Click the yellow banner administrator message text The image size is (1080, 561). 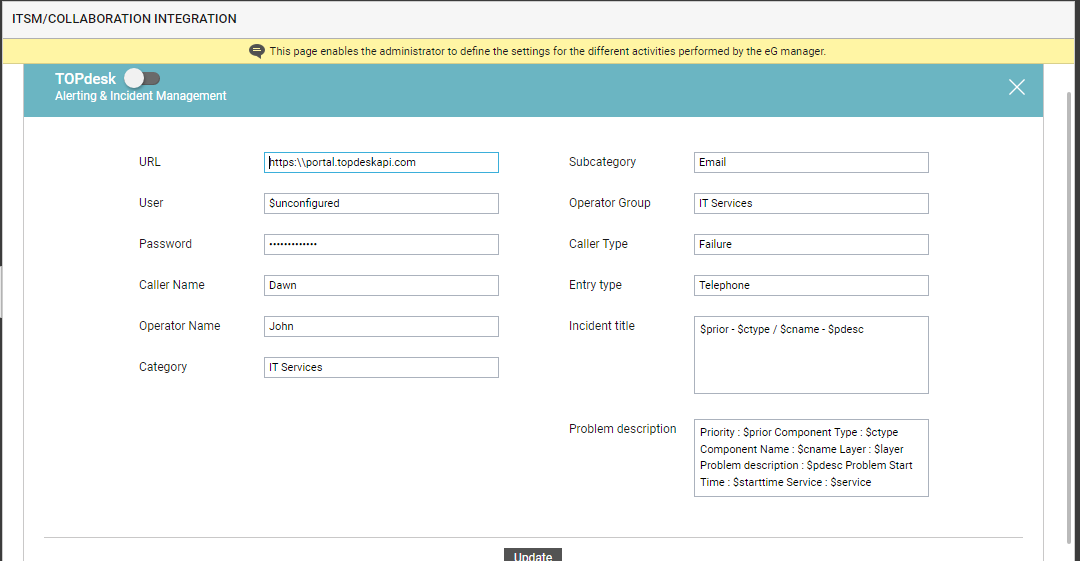548,51
